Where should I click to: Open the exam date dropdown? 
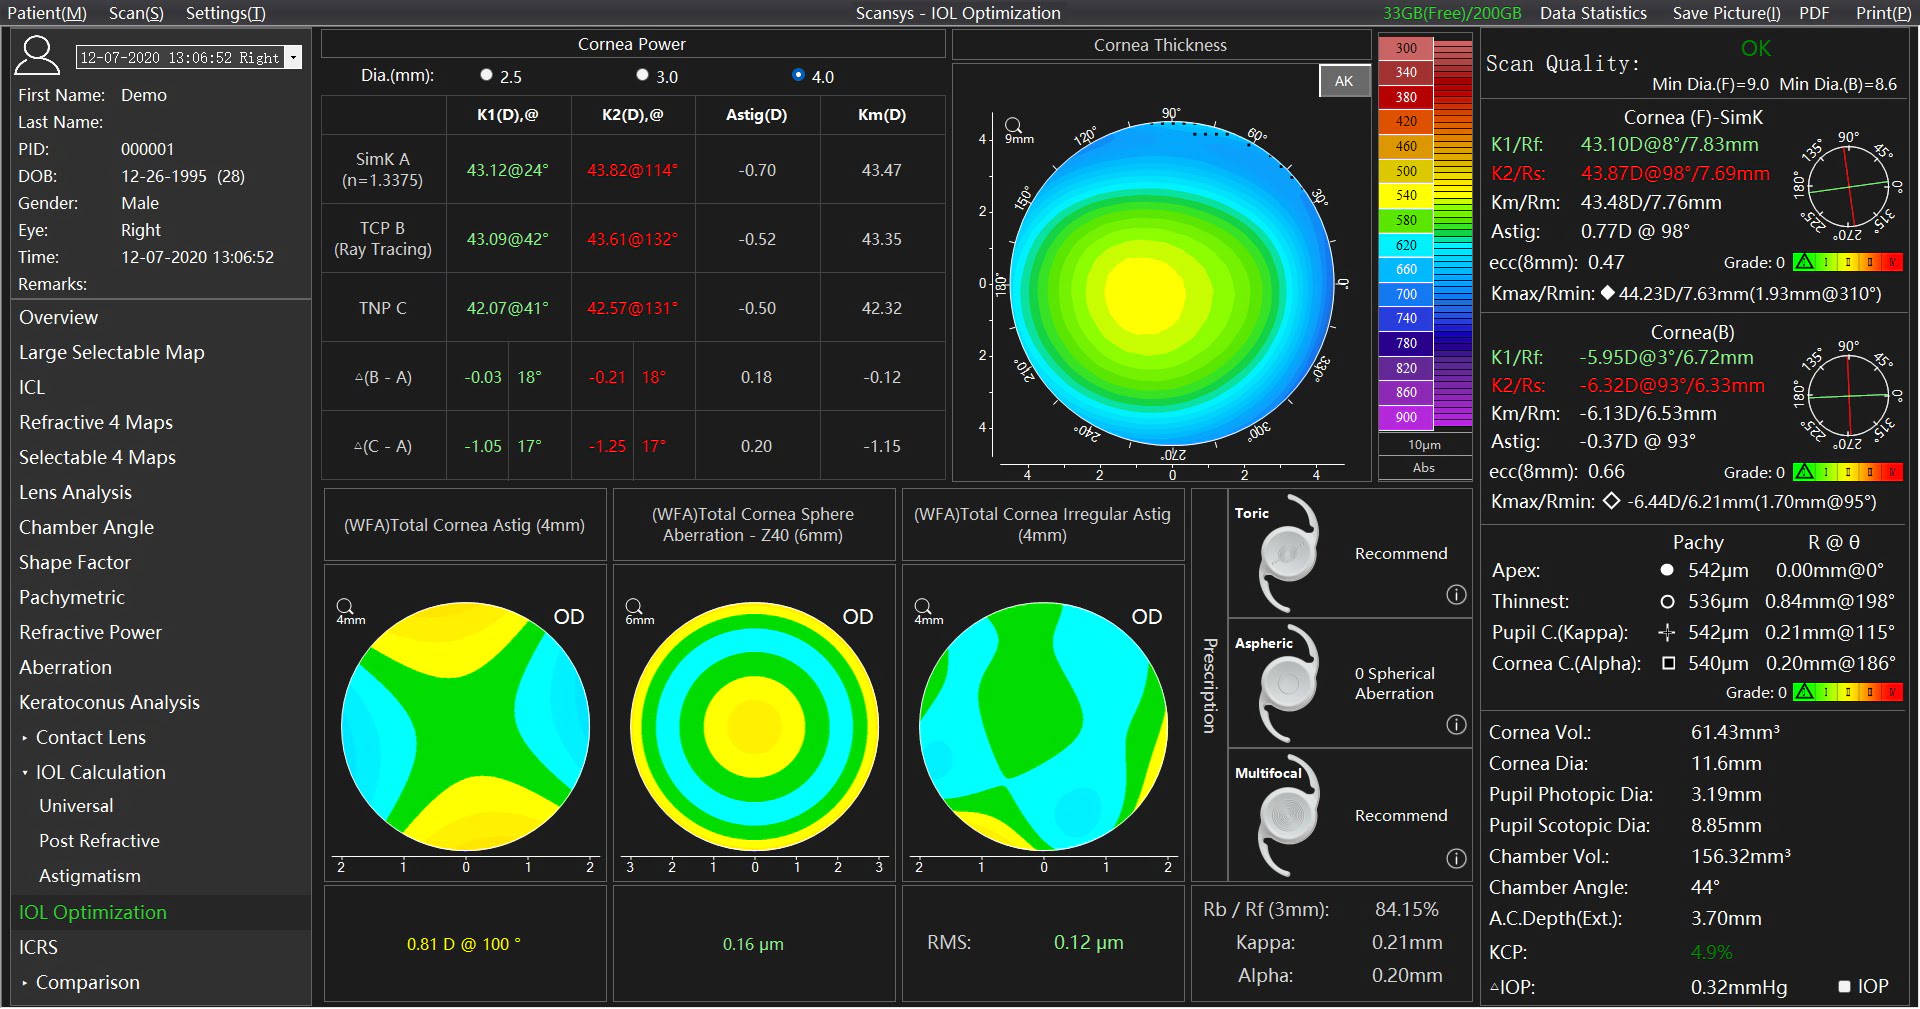point(293,58)
